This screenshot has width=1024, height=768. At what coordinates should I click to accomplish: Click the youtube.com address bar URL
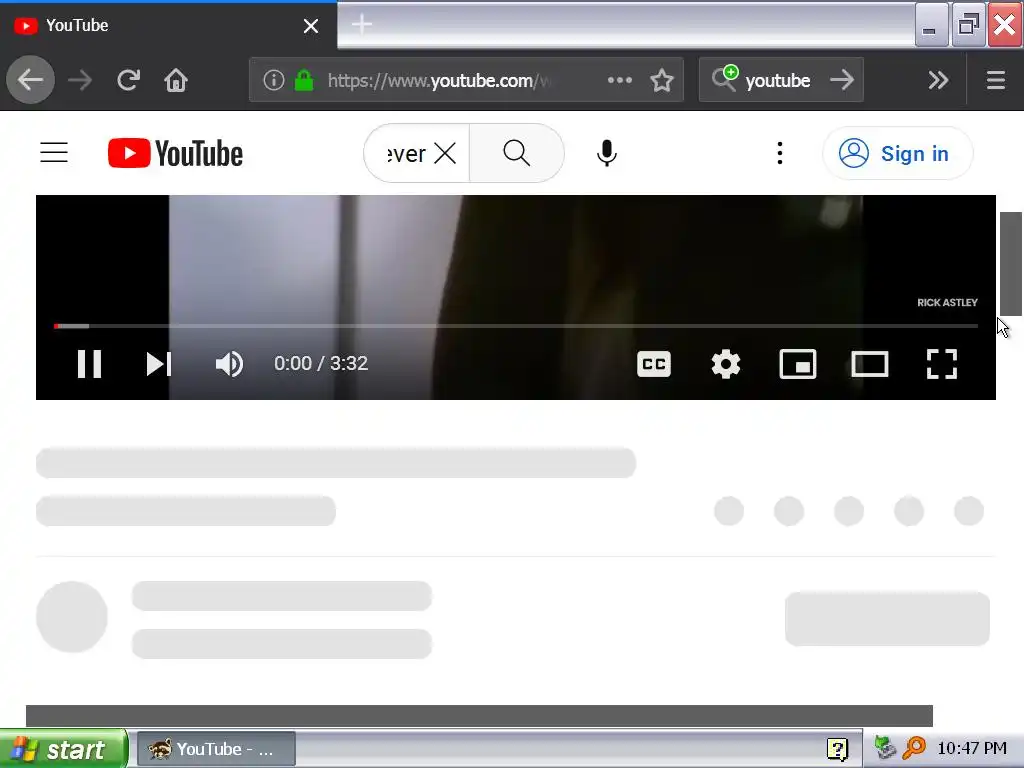(x=440, y=80)
